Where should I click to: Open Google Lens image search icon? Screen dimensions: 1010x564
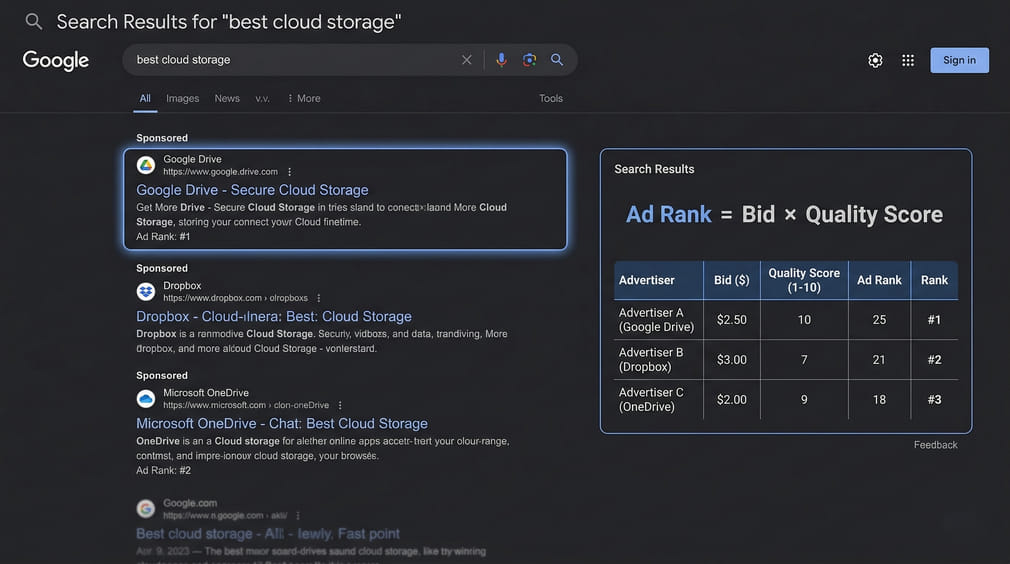click(529, 60)
